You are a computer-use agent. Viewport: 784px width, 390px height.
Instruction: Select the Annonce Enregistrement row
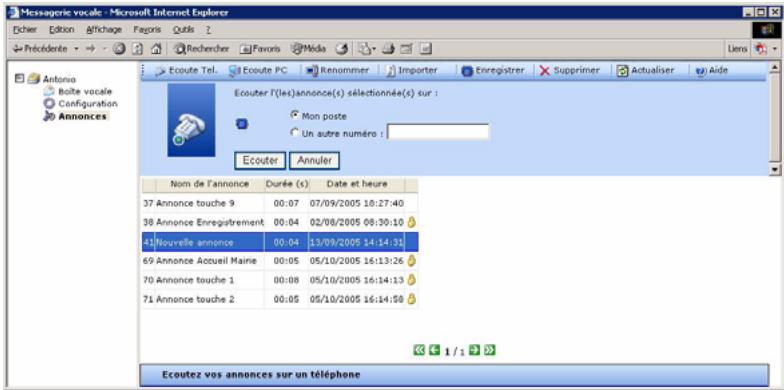click(x=280, y=222)
